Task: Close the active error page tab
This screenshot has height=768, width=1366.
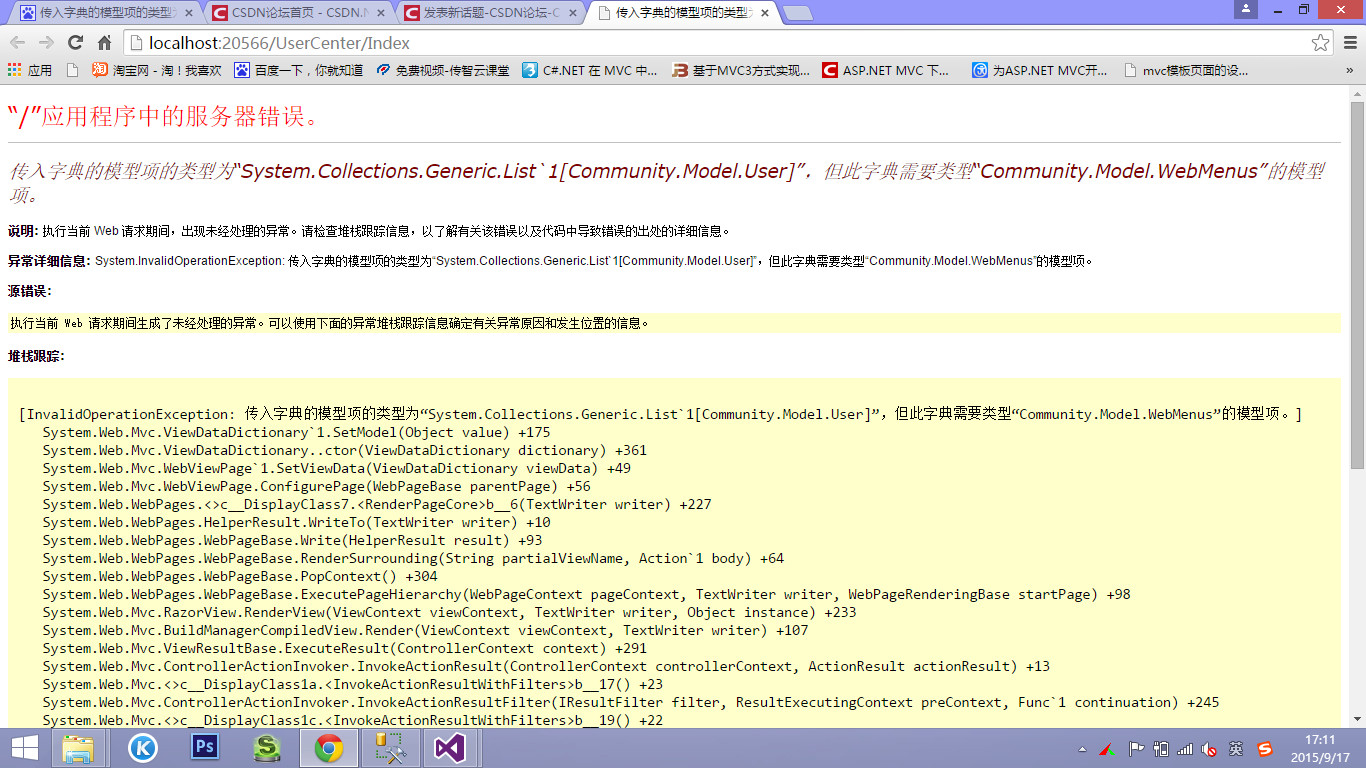Action: click(x=765, y=14)
